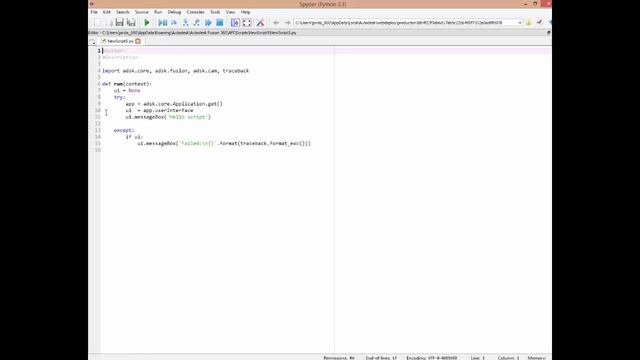Image resolution: width=640 pixels, height=360 pixels.
Task: Click the debug Step into icon
Action: (x=186, y=23)
